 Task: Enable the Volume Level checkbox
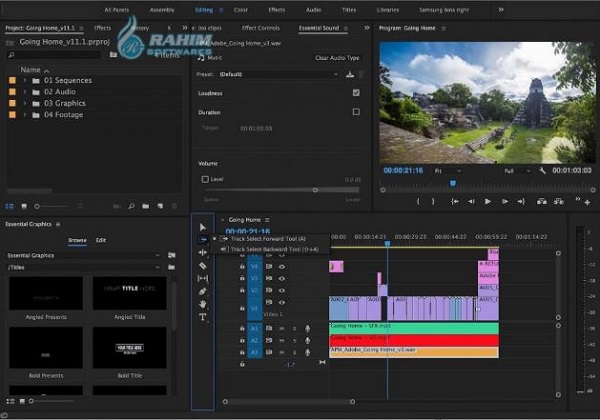205,179
